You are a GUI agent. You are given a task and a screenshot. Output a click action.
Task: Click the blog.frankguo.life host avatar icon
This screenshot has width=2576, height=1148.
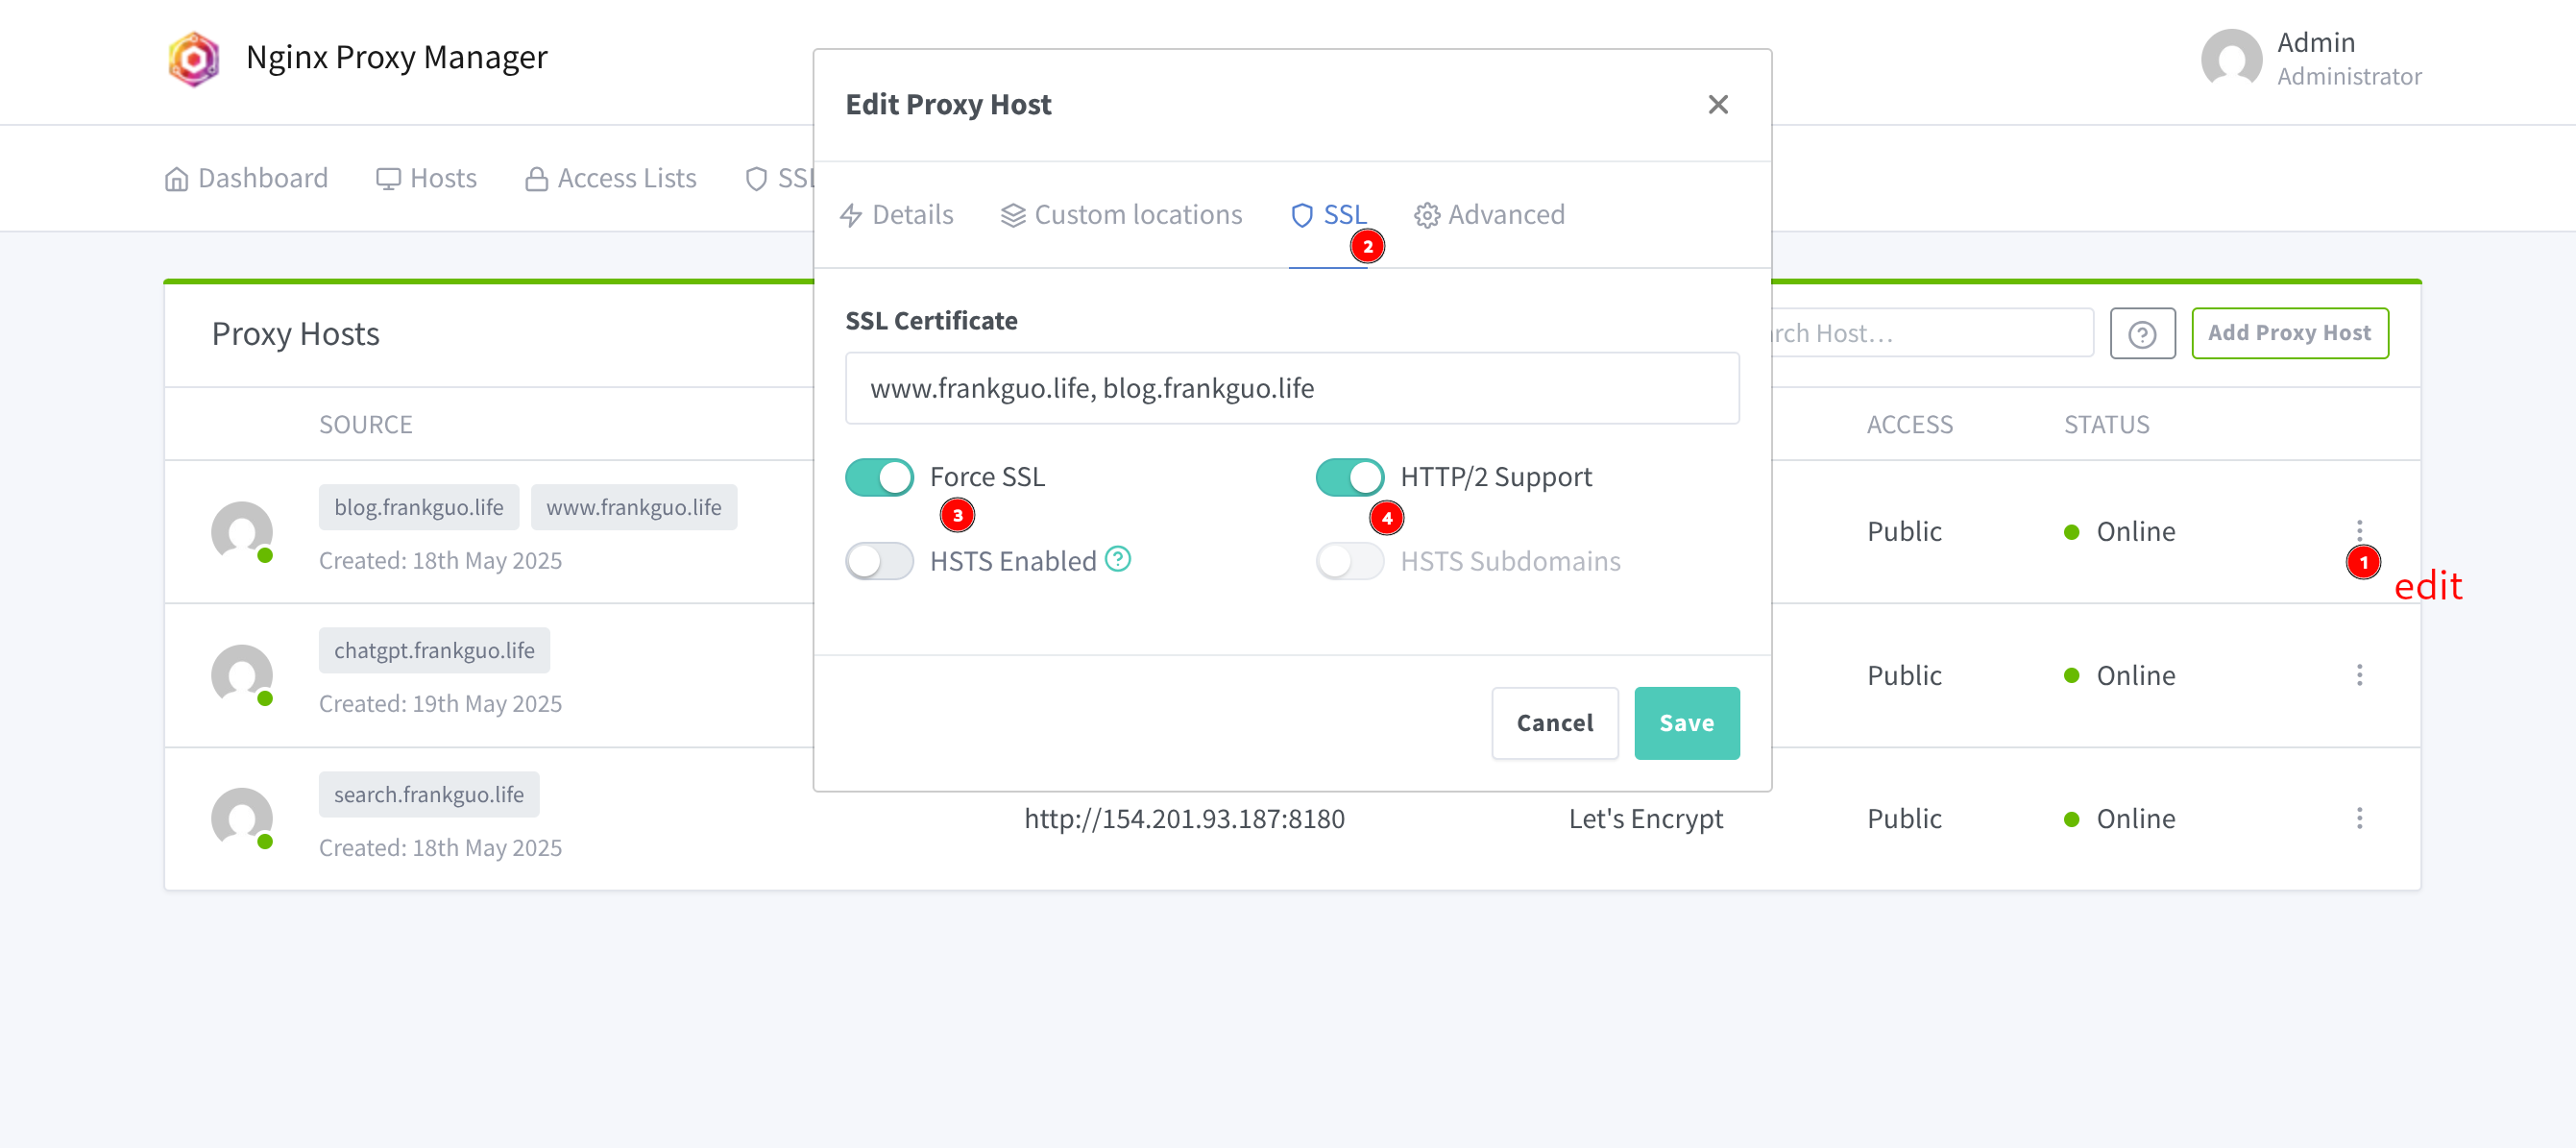[242, 531]
